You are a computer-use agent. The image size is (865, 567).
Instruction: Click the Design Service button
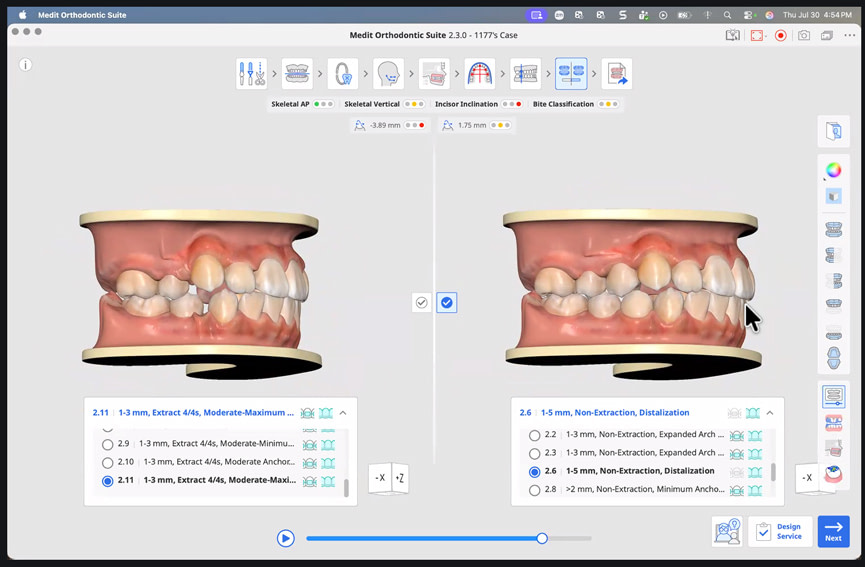coord(780,532)
